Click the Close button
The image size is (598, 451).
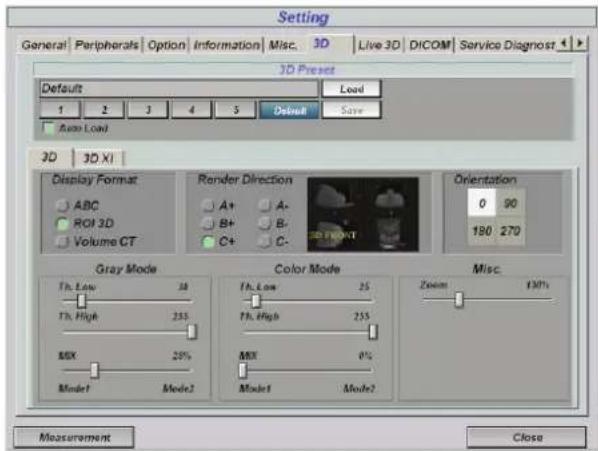527,437
